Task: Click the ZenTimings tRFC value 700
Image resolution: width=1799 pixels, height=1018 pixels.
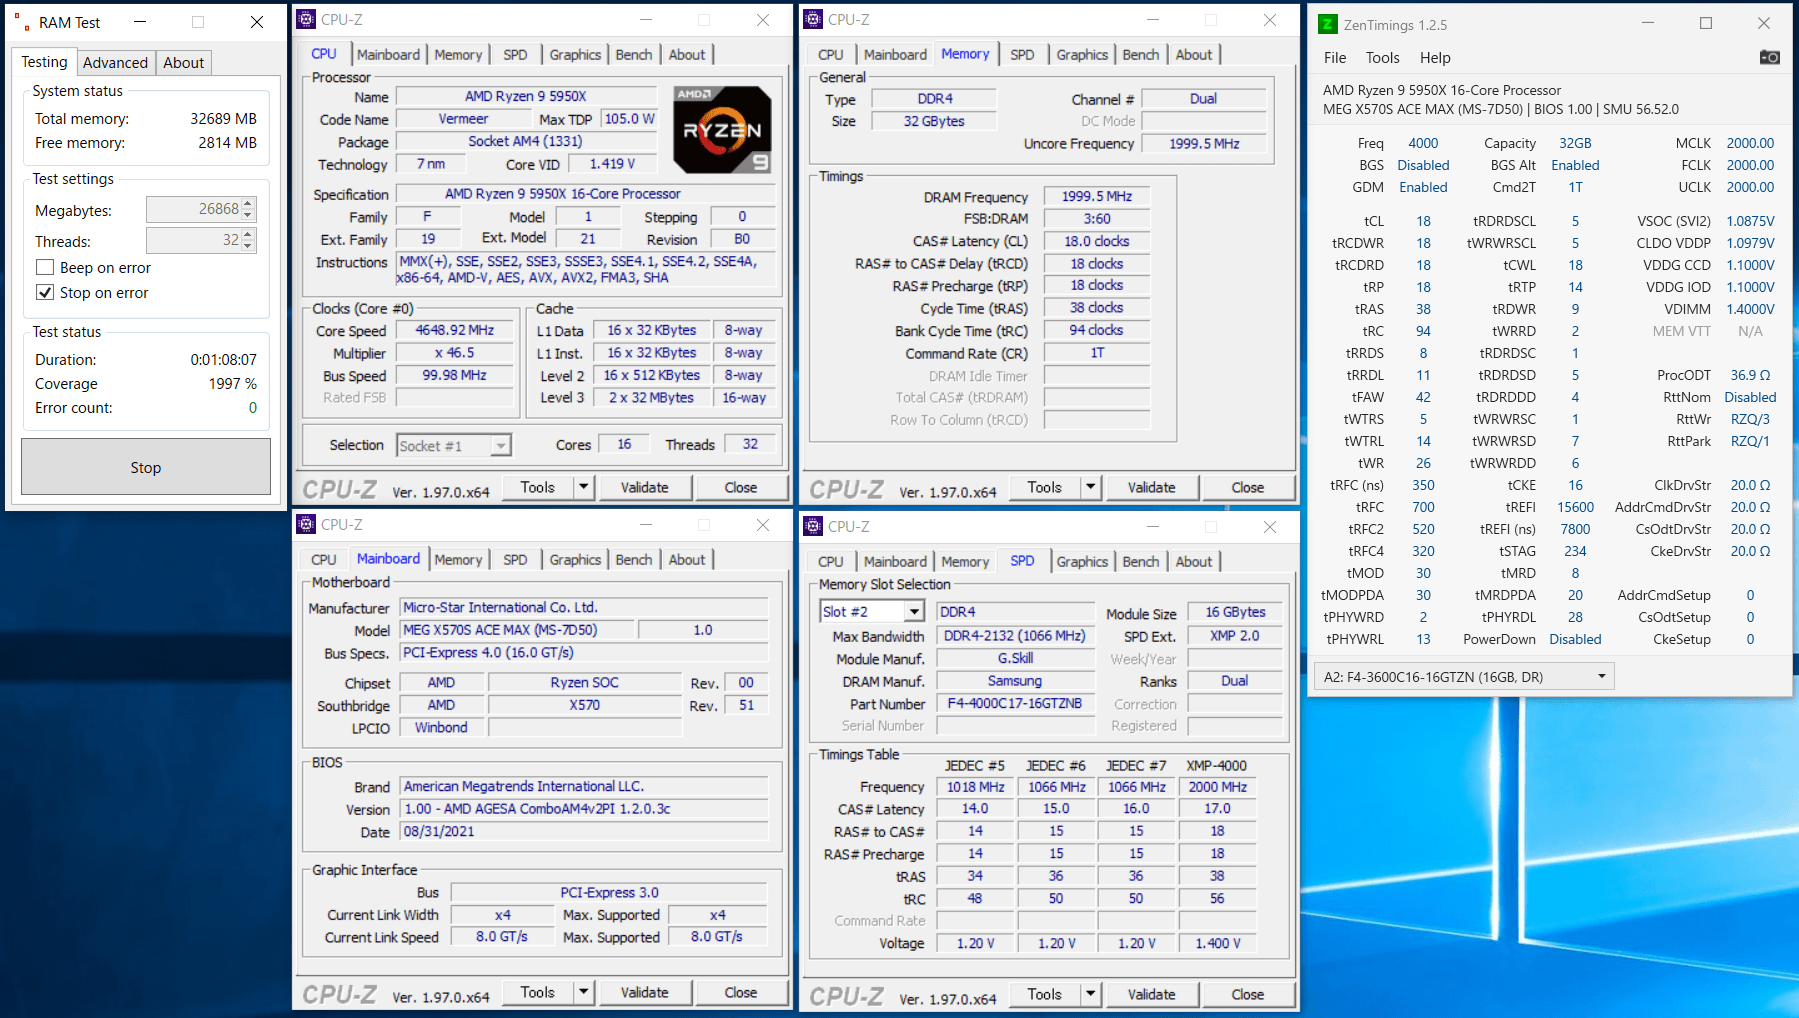Action: [x=1423, y=507]
